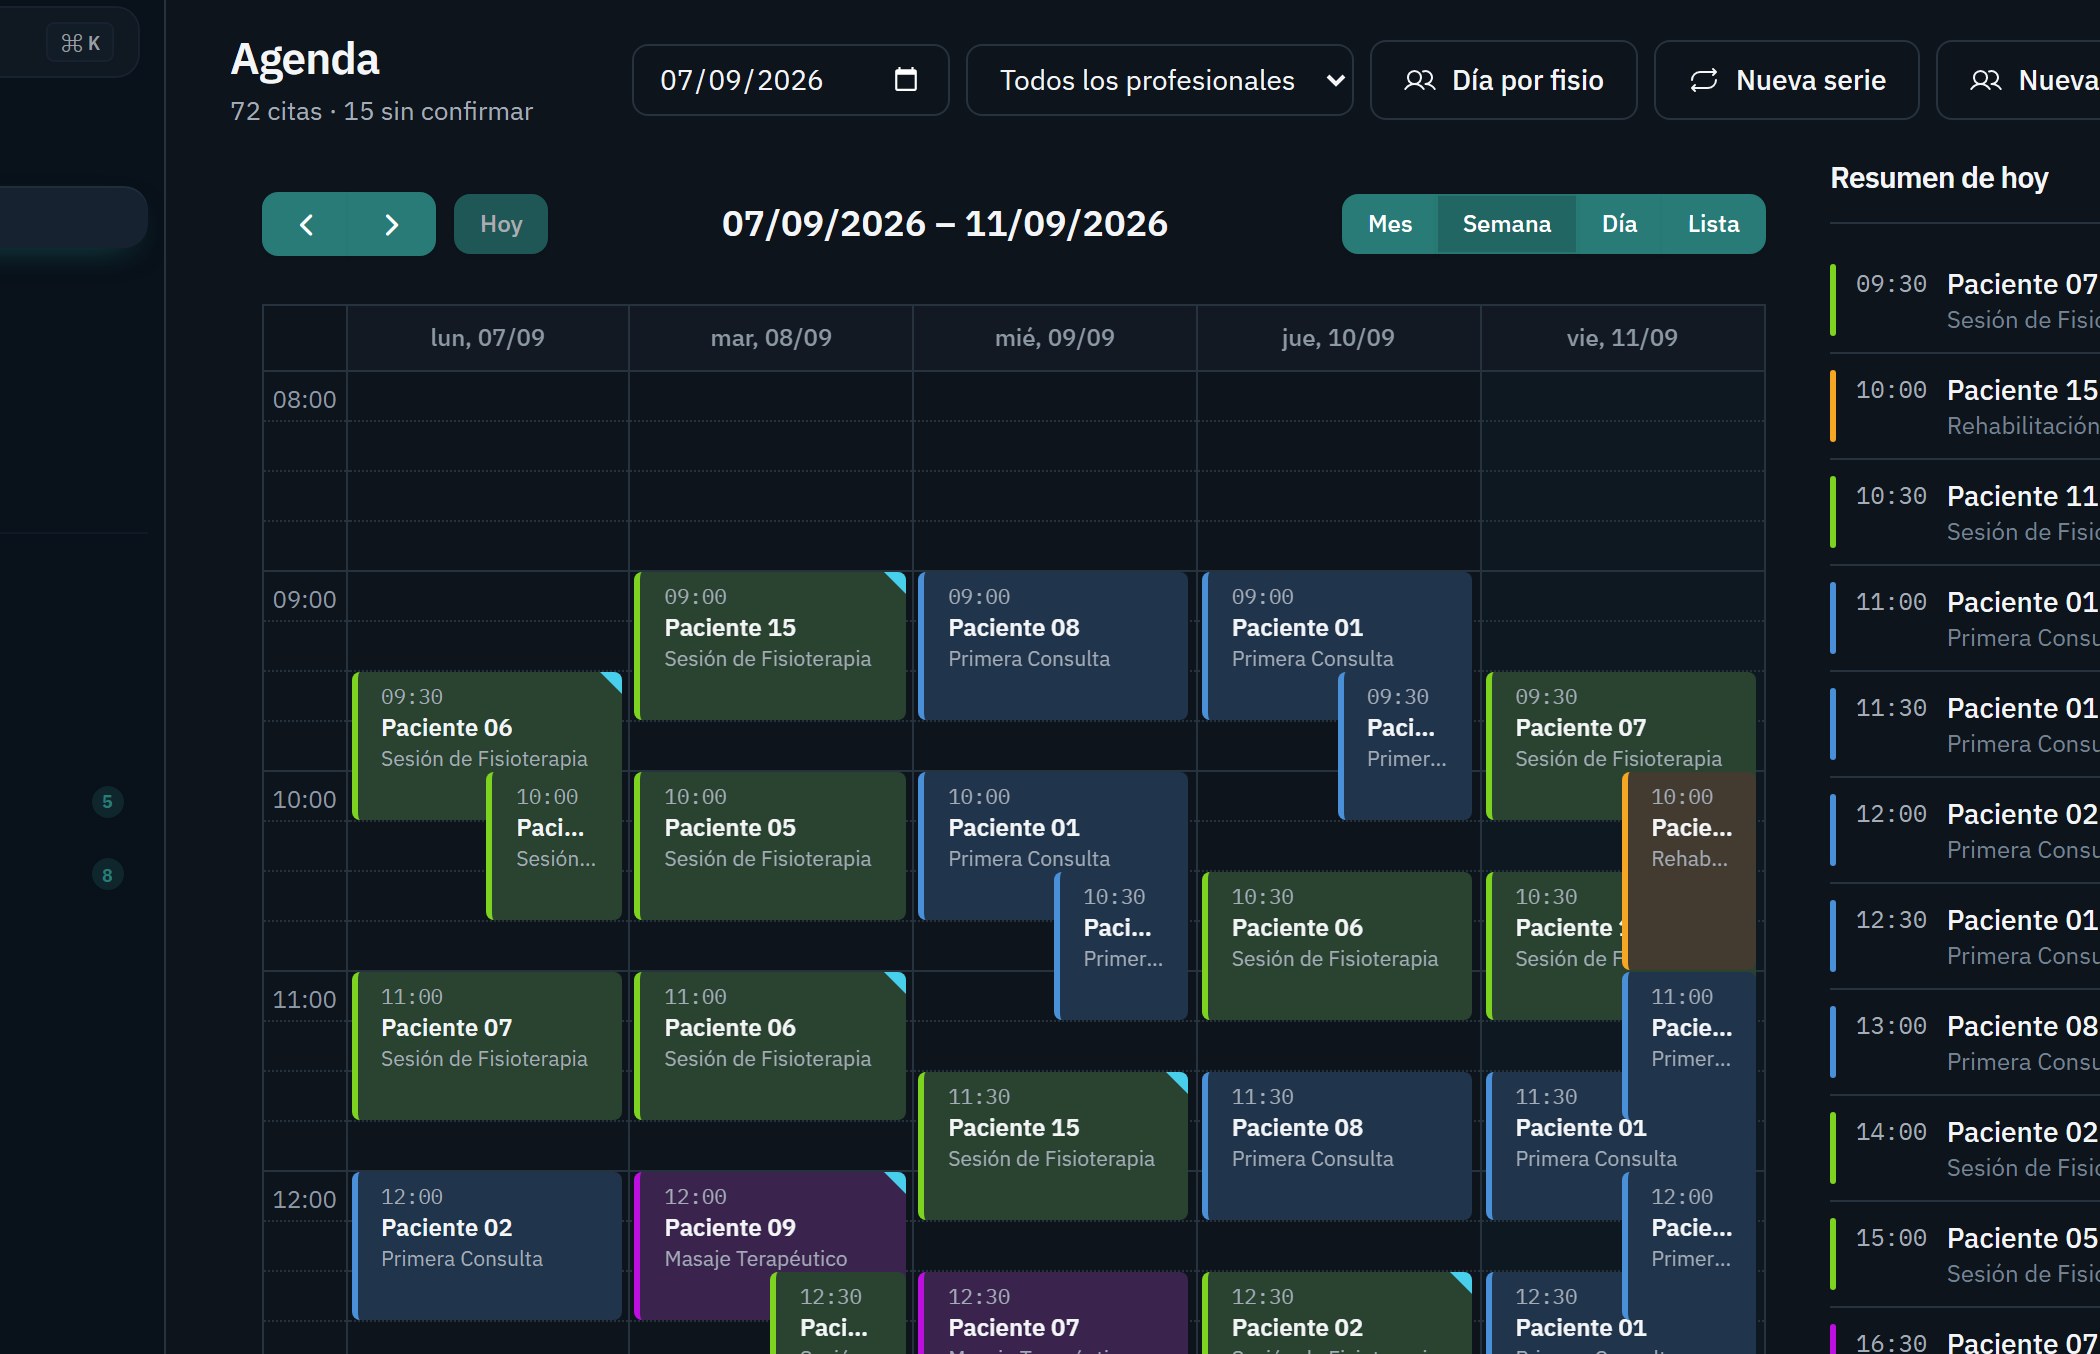
Task: Click the 08:00 time slot label
Action: 304,399
